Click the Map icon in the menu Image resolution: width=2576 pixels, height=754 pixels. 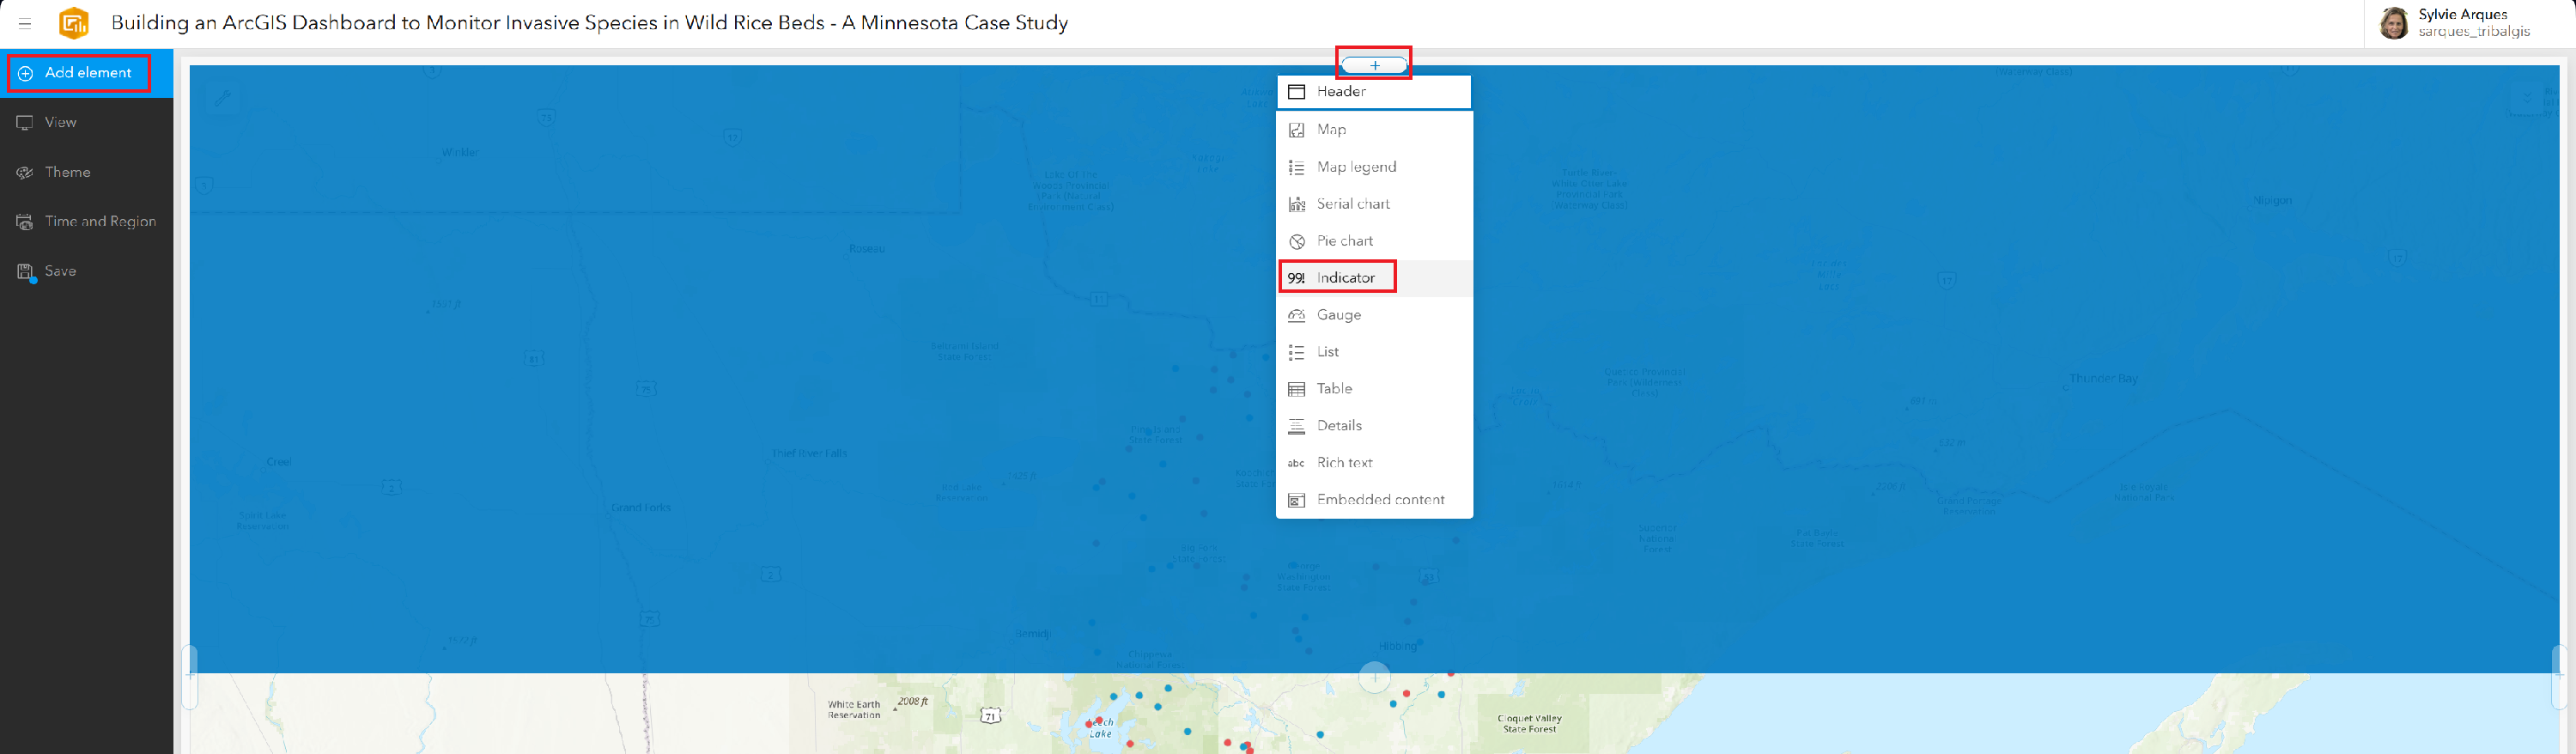[x=1297, y=130]
